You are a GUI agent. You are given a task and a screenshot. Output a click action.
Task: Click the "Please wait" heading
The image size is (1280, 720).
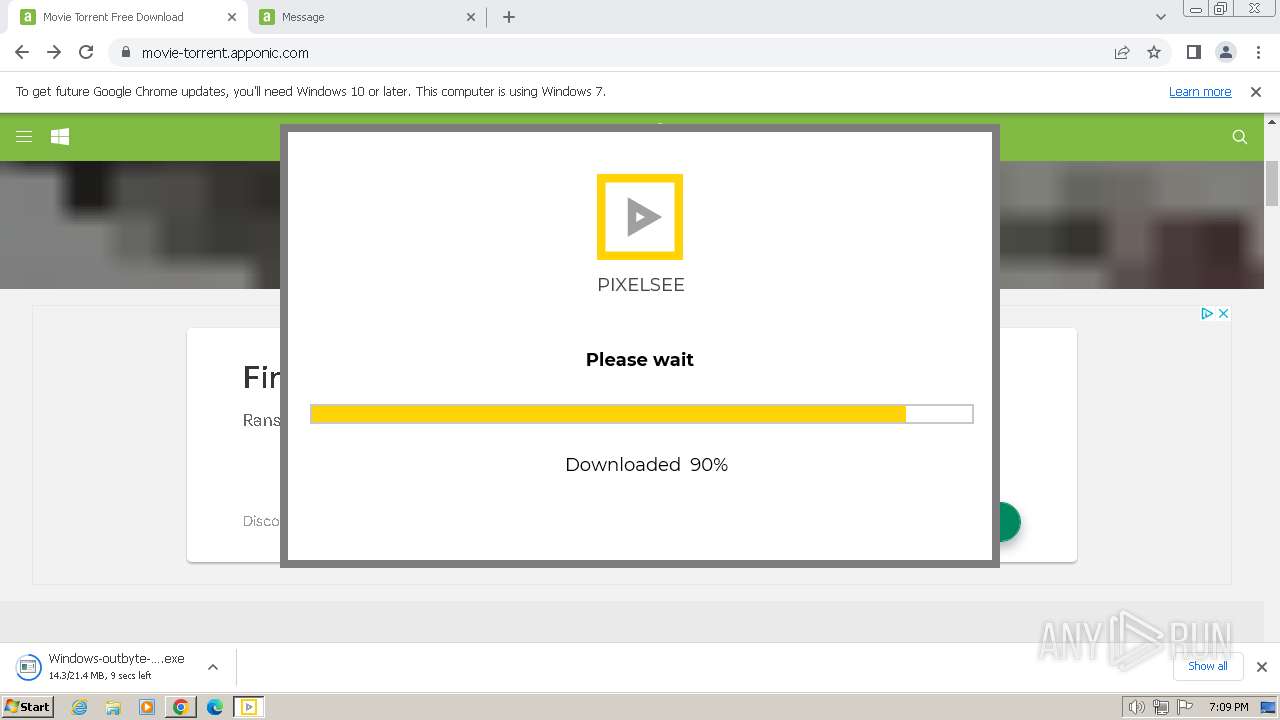pos(640,360)
